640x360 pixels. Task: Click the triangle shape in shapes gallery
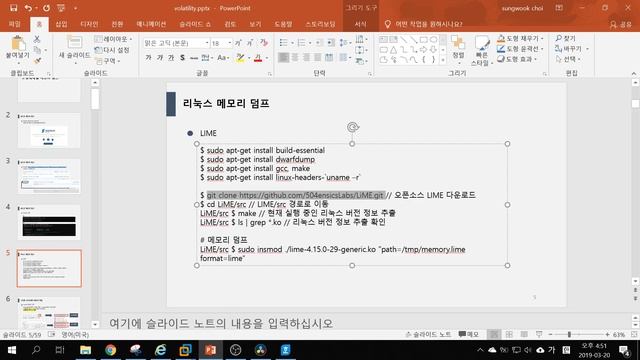coord(393,50)
